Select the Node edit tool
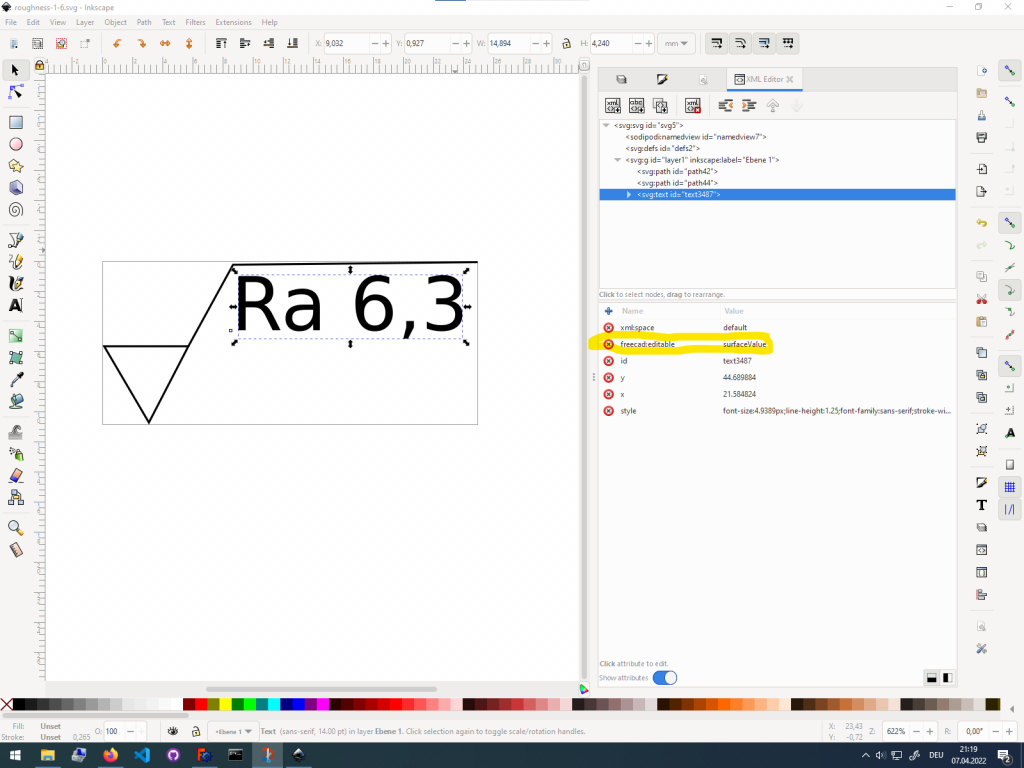The image size is (1024, 768). [16, 92]
